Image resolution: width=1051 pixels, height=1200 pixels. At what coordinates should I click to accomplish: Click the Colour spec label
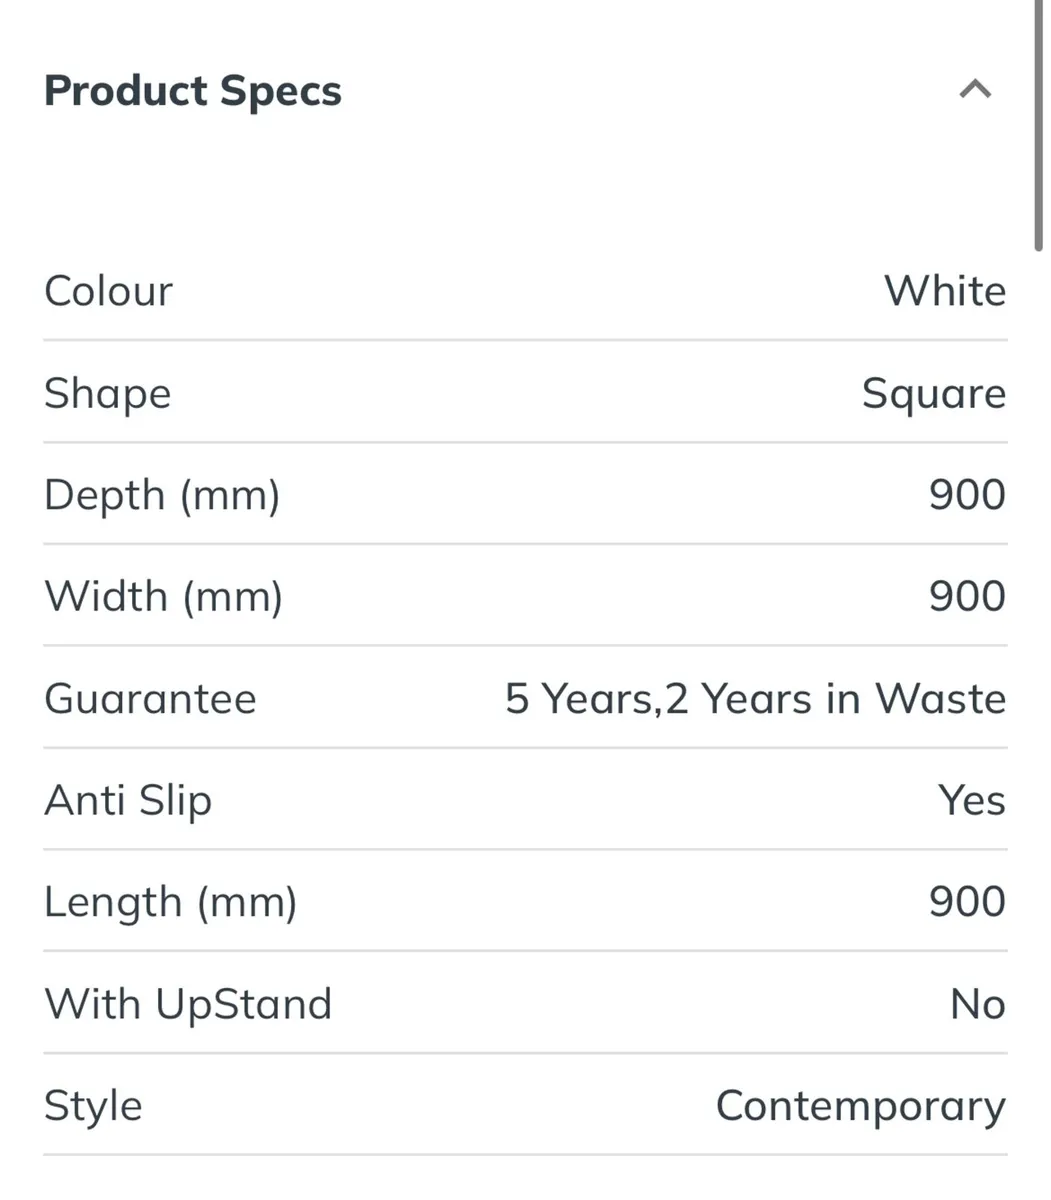pos(106,291)
